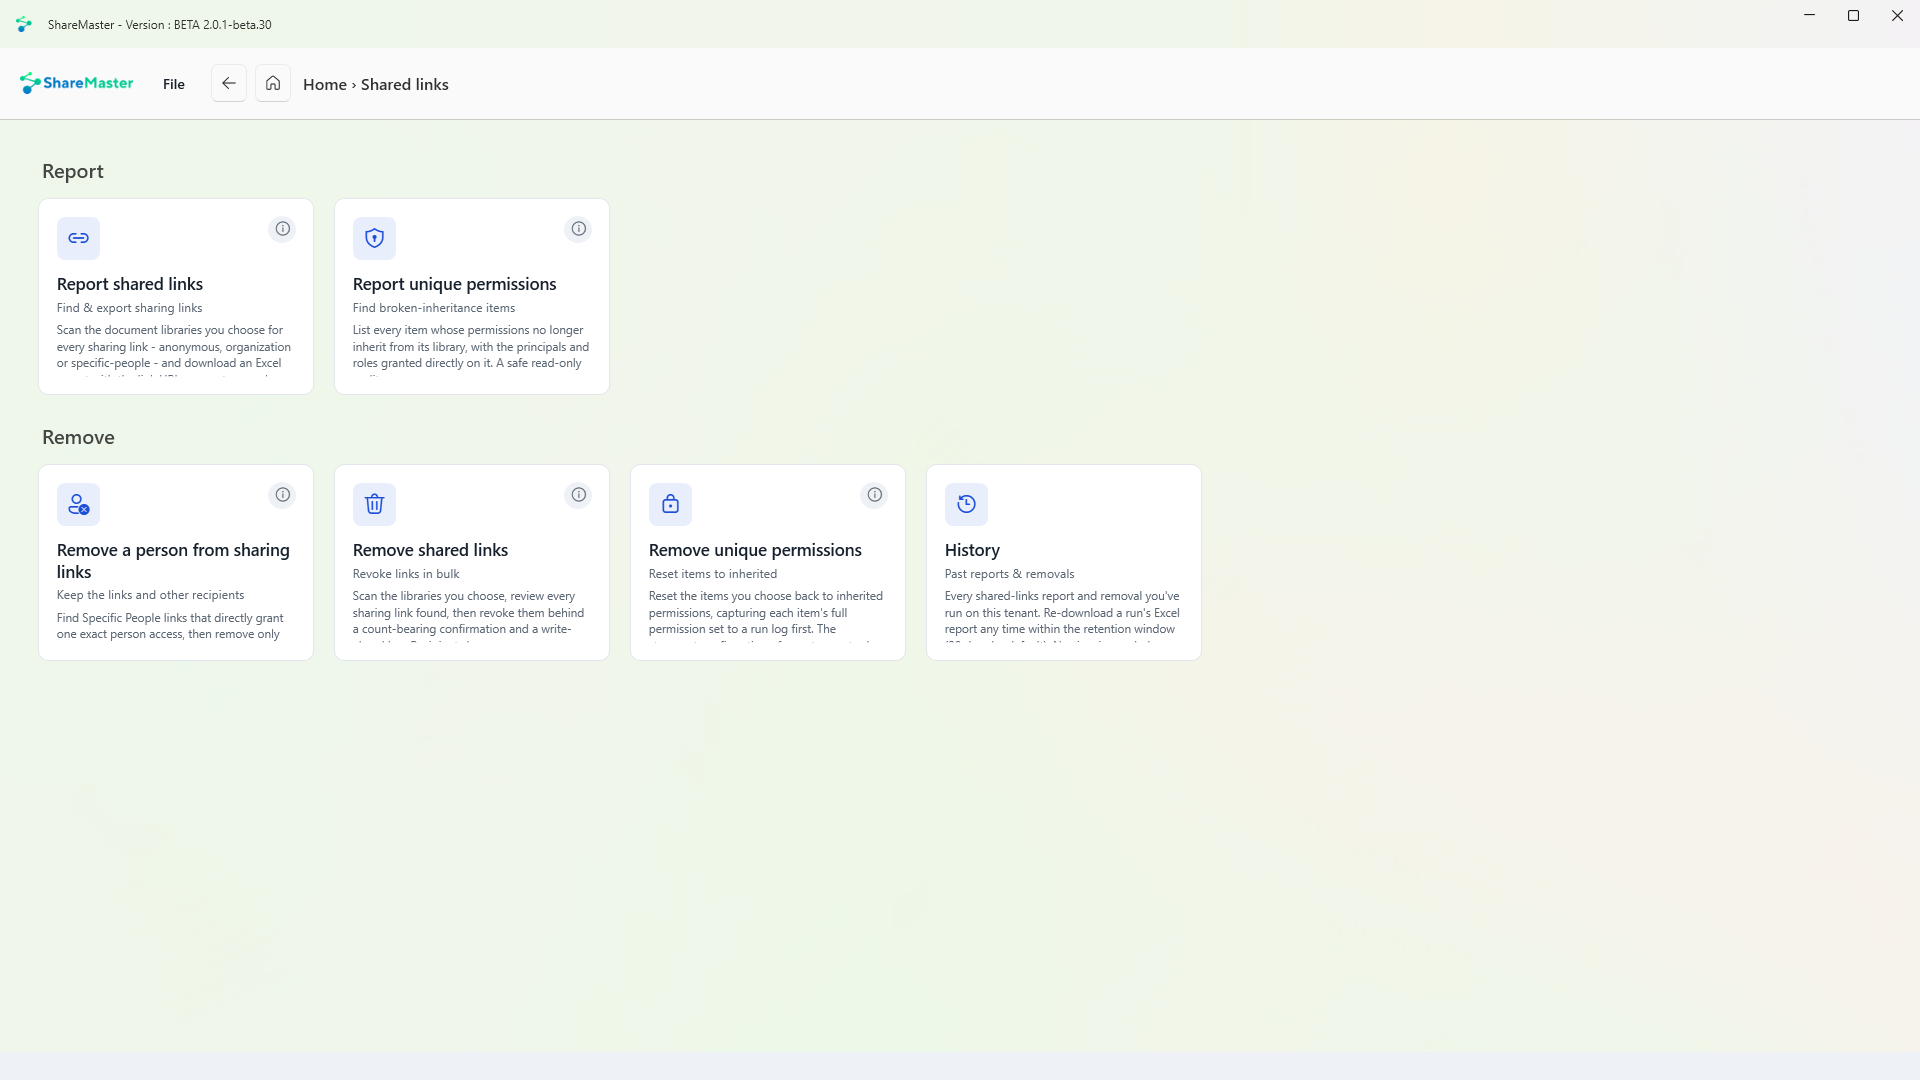Image resolution: width=1920 pixels, height=1080 pixels.
Task: Navigate to Home in the breadcrumb
Action: [325, 85]
